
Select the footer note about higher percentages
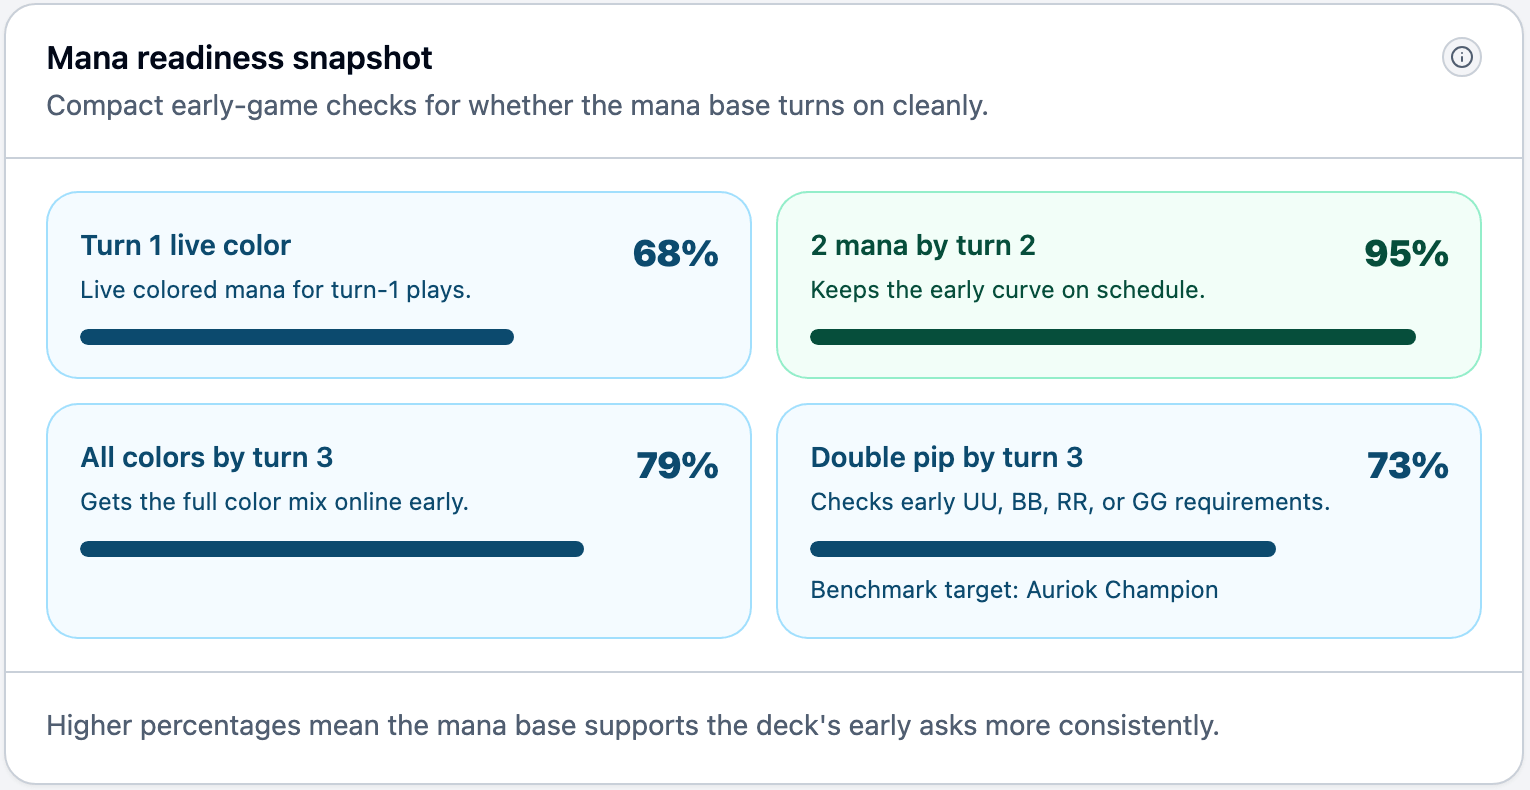point(633,725)
